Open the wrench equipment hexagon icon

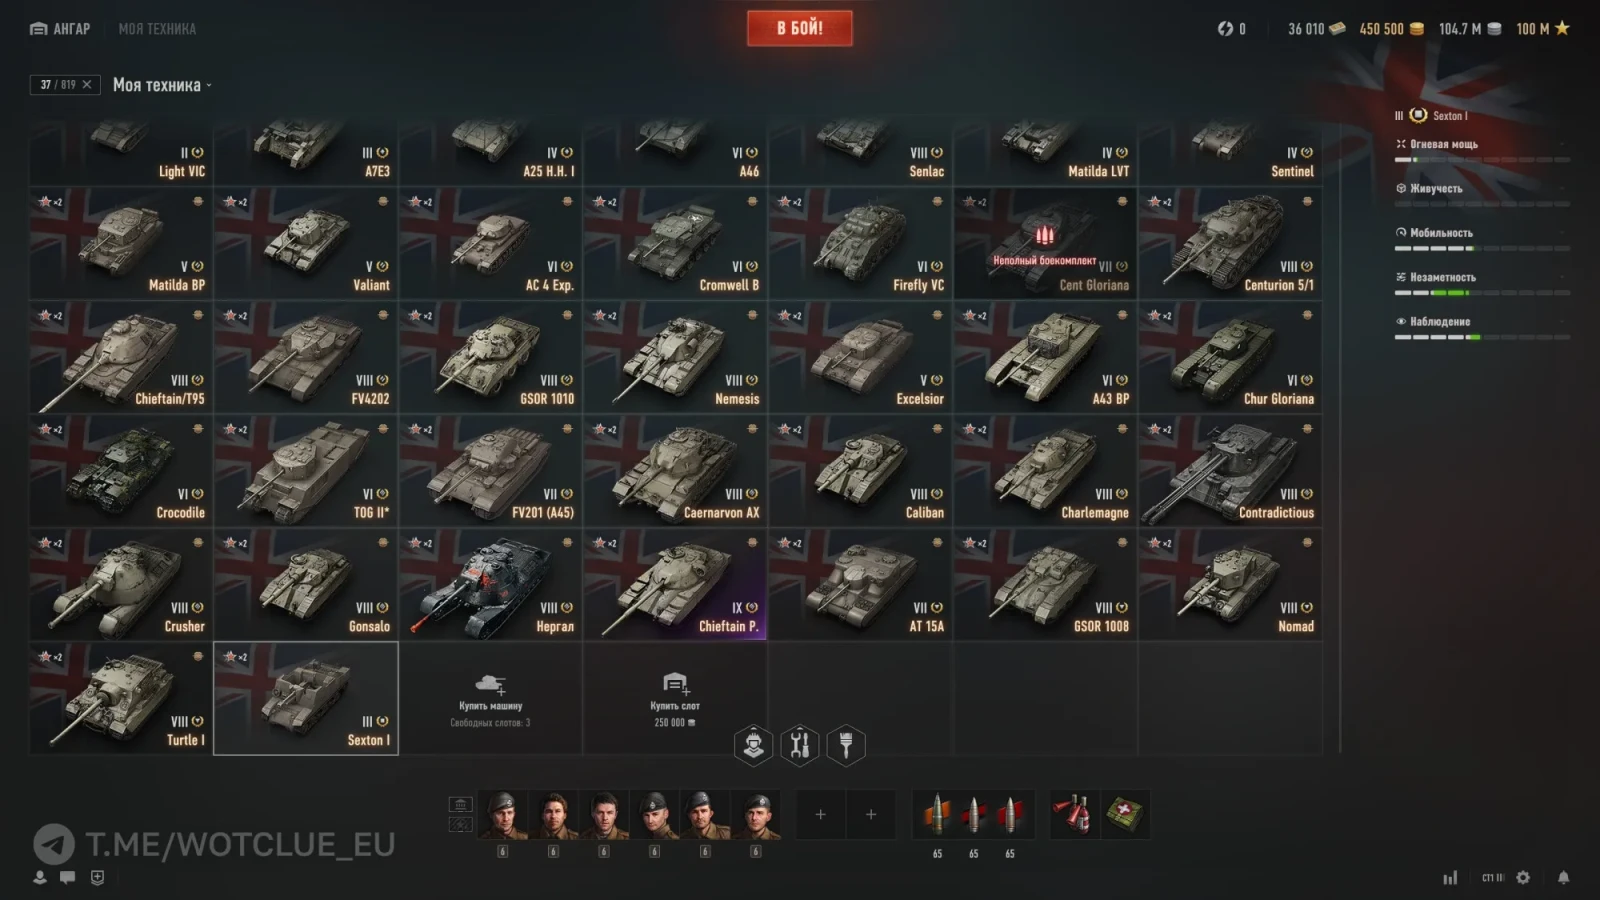pyautogui.click(x=799, y=745)
